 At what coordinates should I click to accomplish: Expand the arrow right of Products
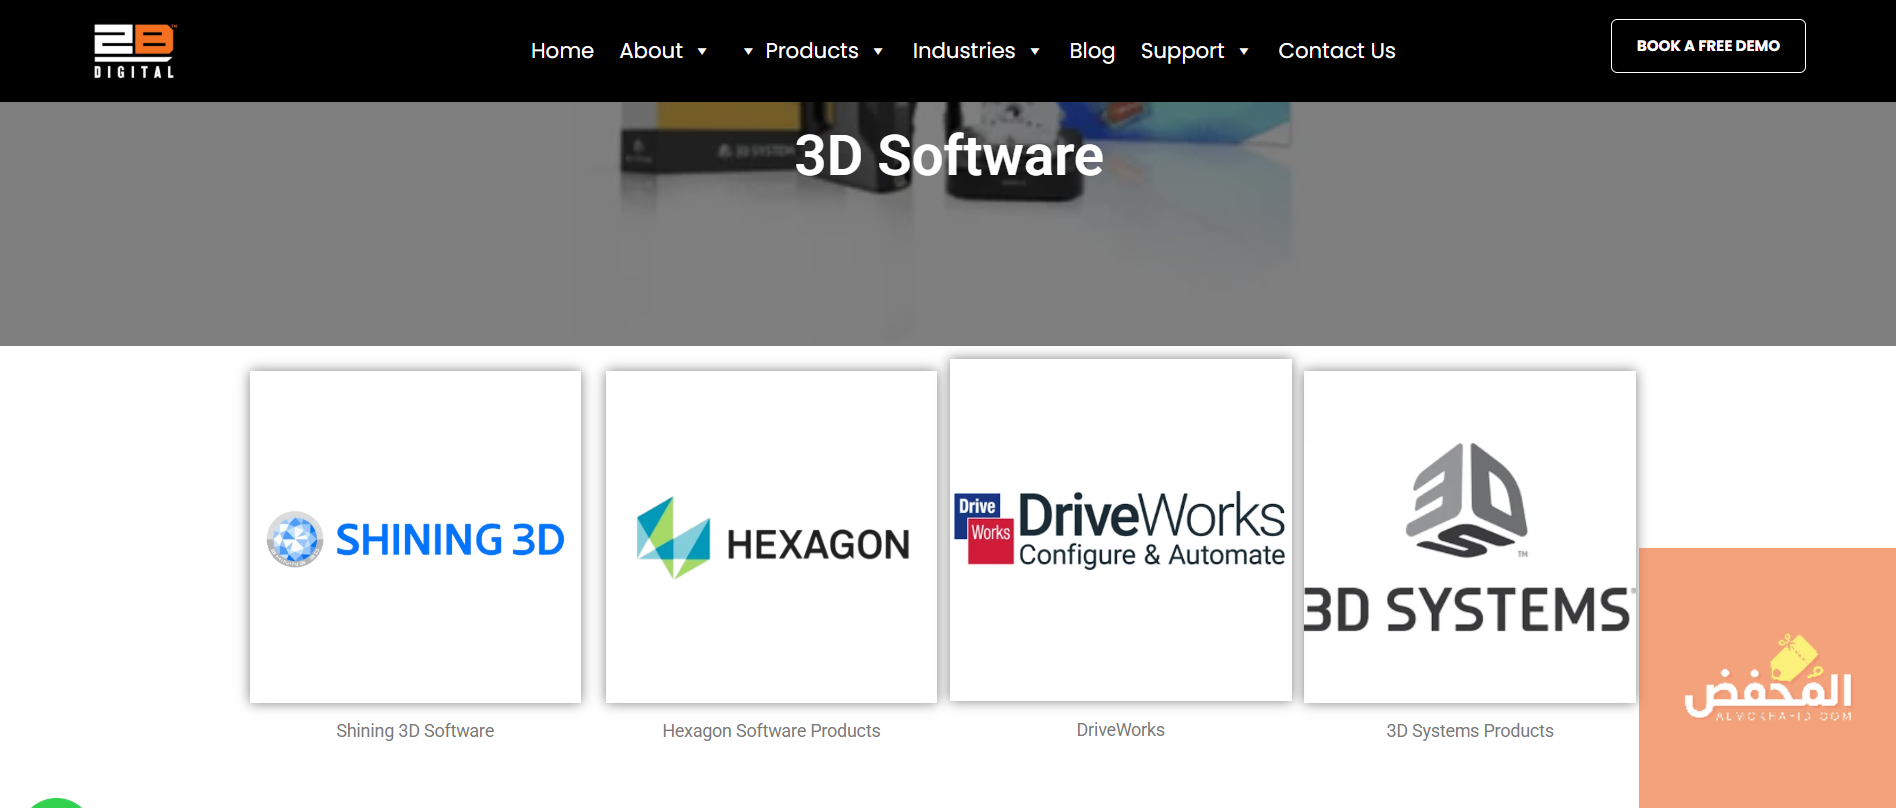click(x=878, y=51)
